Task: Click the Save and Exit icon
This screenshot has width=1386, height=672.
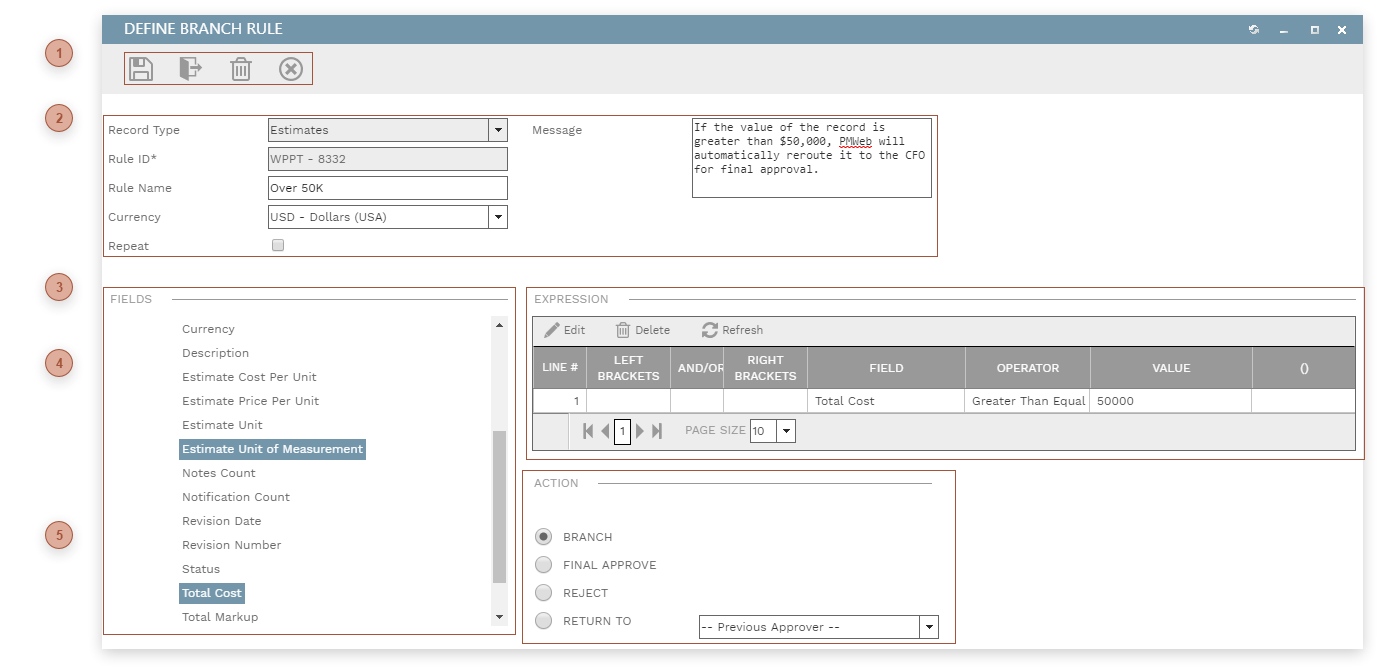Action: click(x=191, y=68)
